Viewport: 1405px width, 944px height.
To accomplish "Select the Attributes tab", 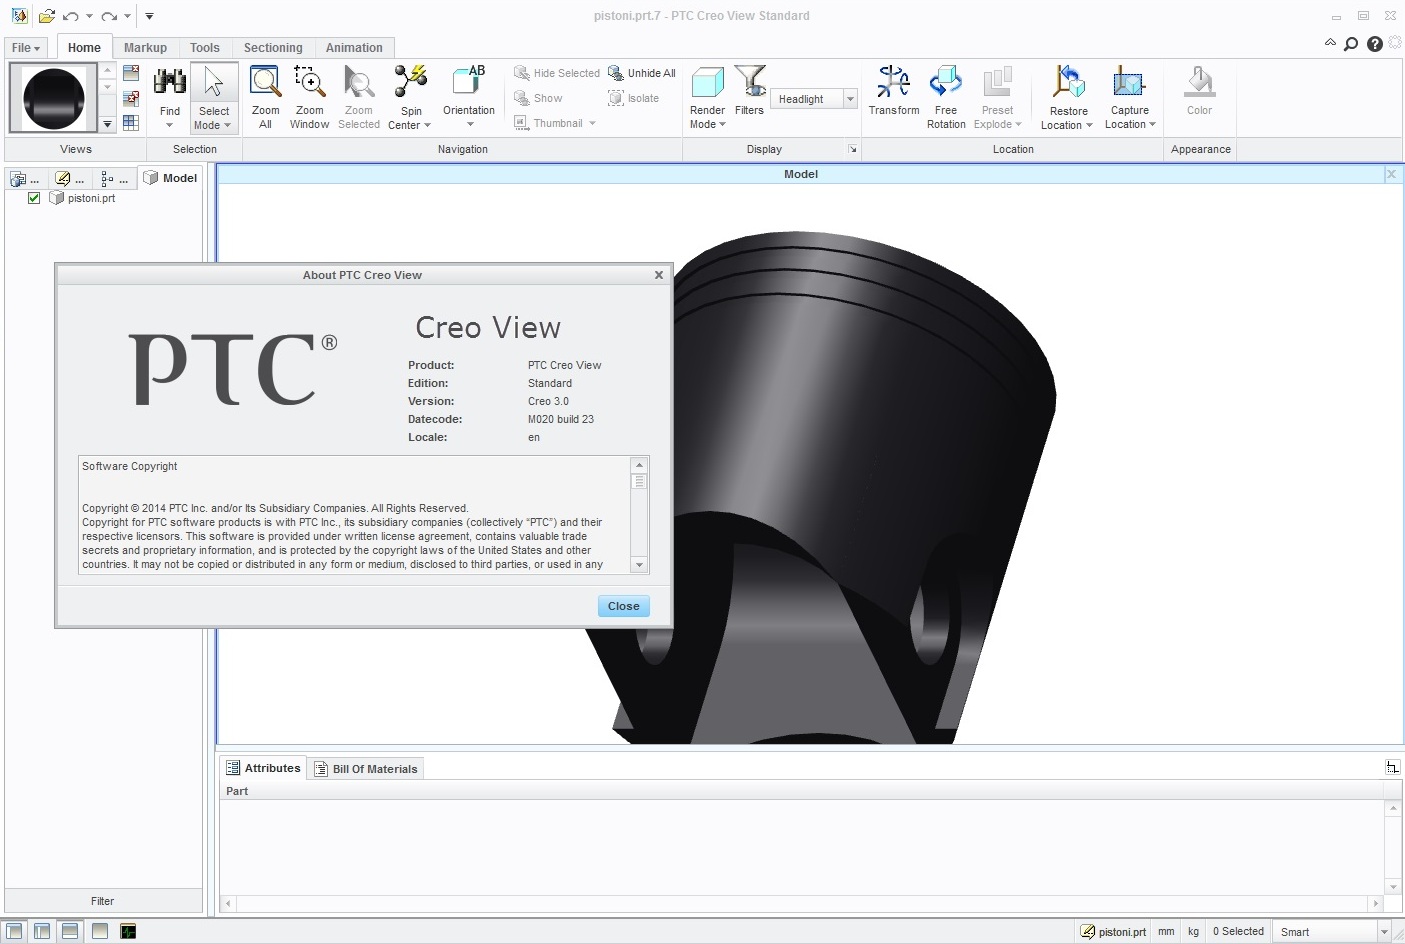I will [x=263, y=767].
